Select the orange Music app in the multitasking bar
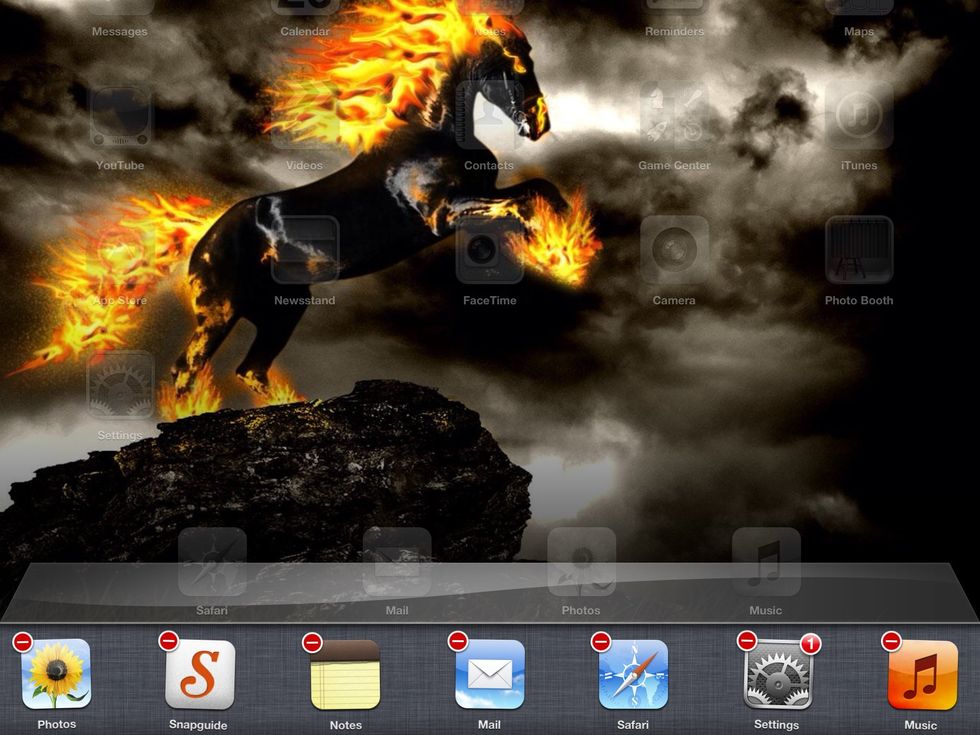Viewport: 980px width, 735px height. pyautogui.click(x=921, y=675)
